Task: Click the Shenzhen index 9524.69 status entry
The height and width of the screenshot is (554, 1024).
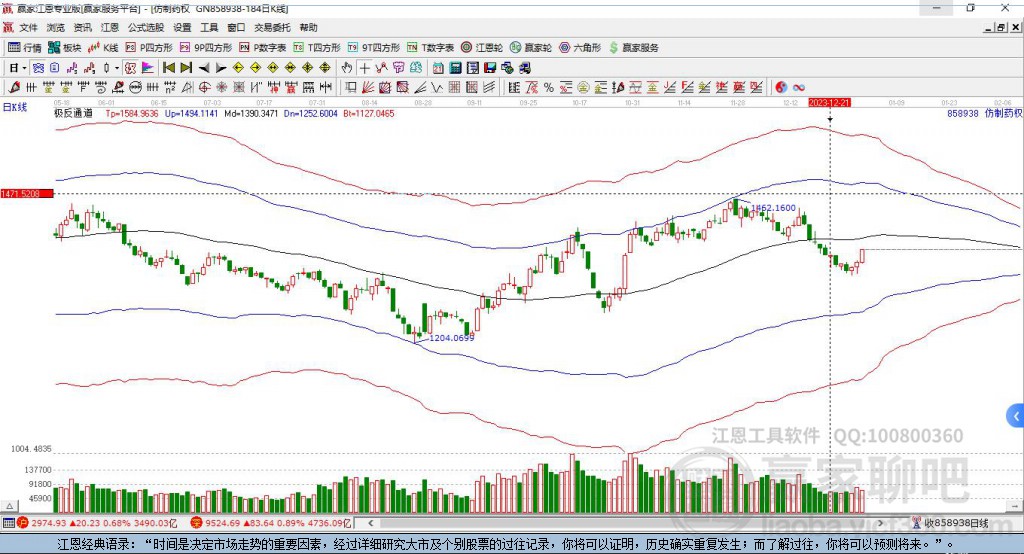Action: click(x=272, y=523)
